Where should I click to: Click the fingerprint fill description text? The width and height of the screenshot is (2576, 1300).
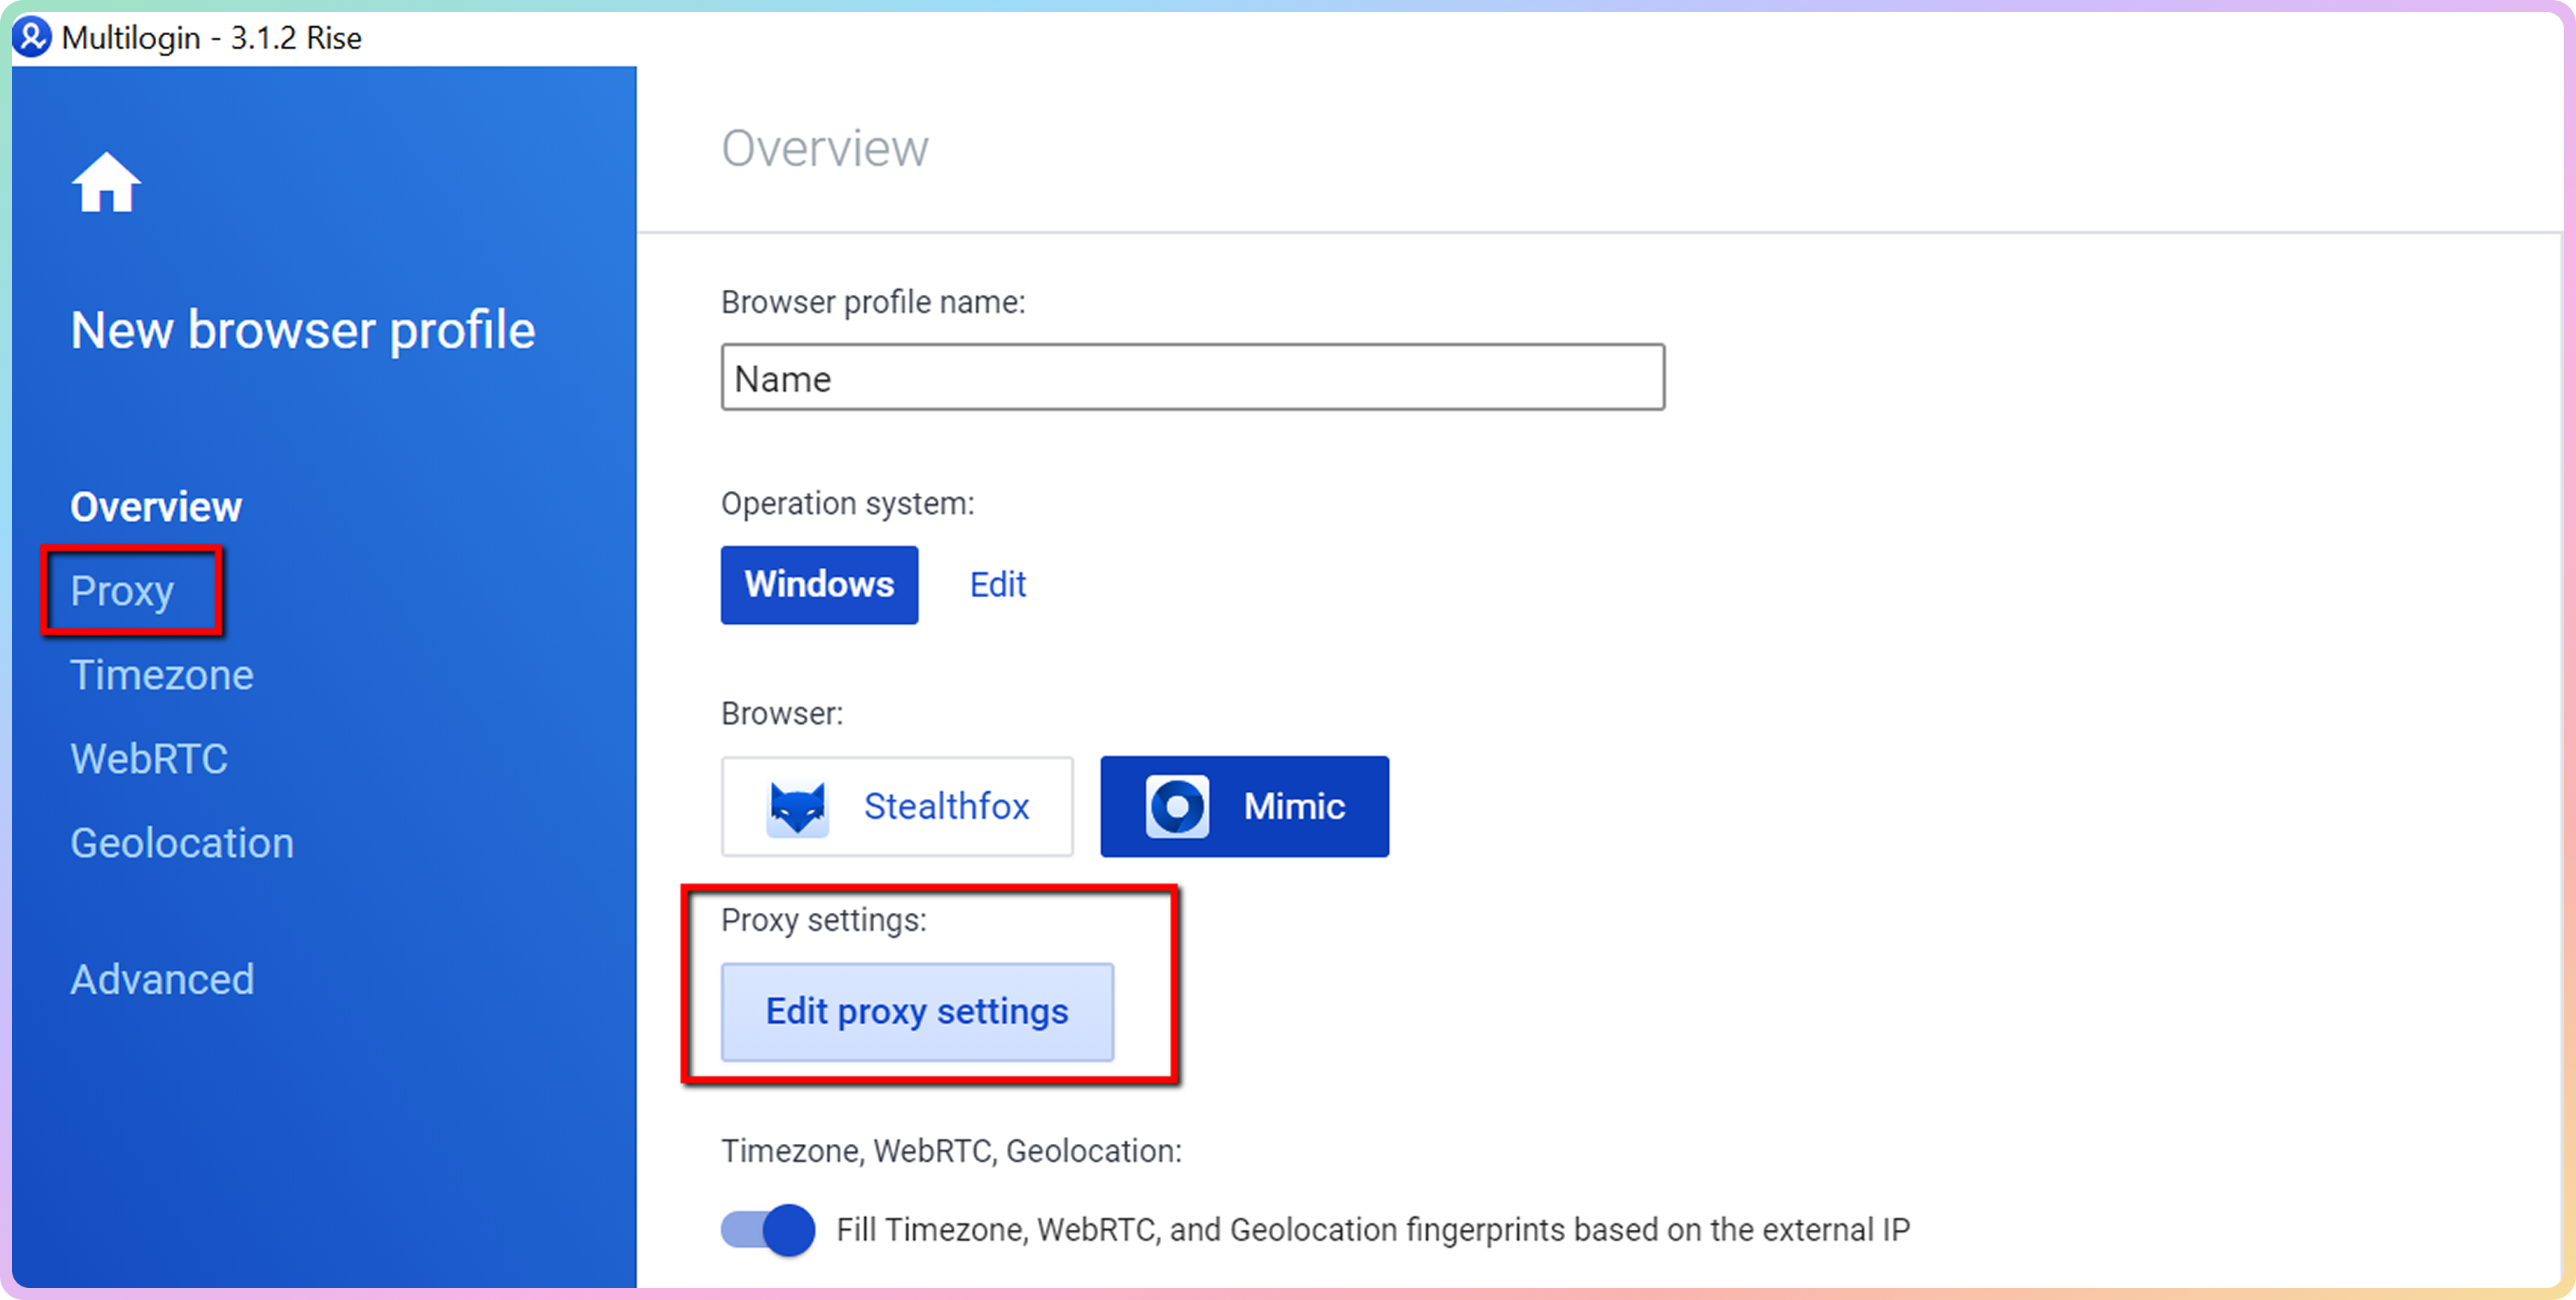(x=1372, y=1229)
